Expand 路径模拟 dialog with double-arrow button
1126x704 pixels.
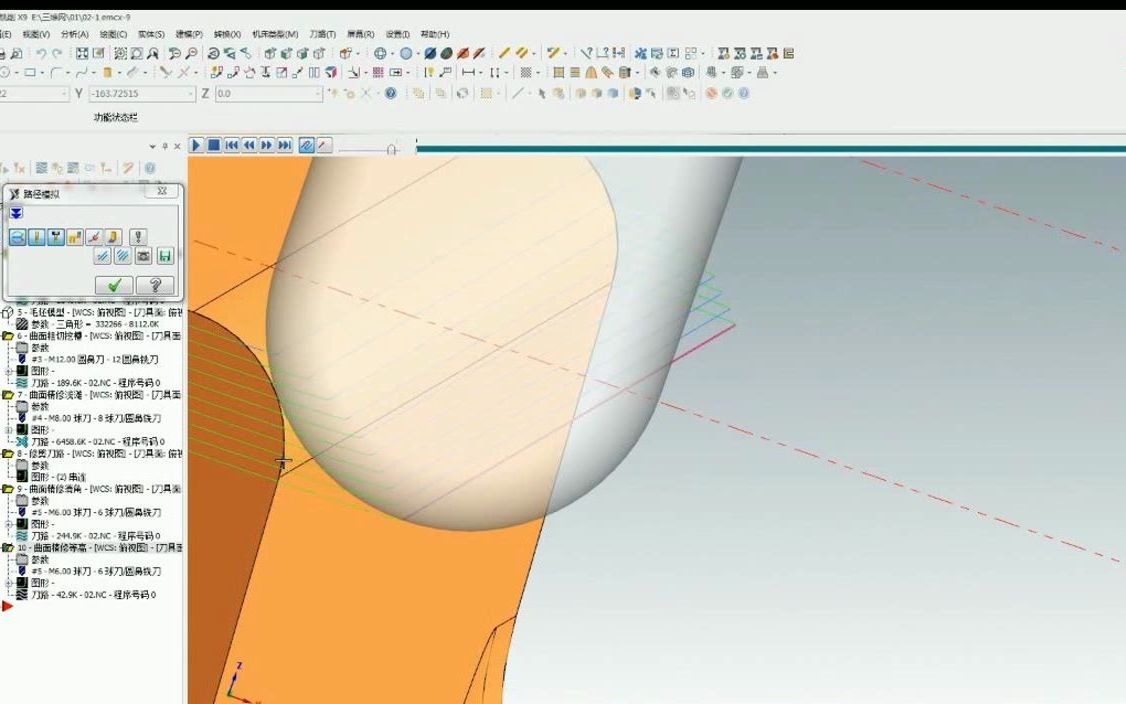[17, 213]
